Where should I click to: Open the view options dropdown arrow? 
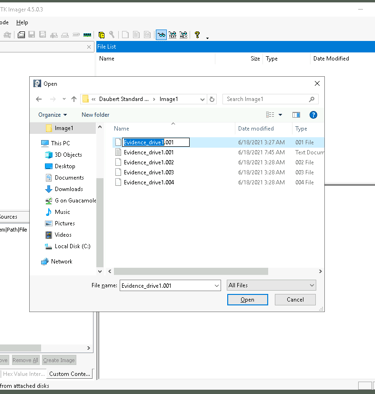click(x=280, y=115)
